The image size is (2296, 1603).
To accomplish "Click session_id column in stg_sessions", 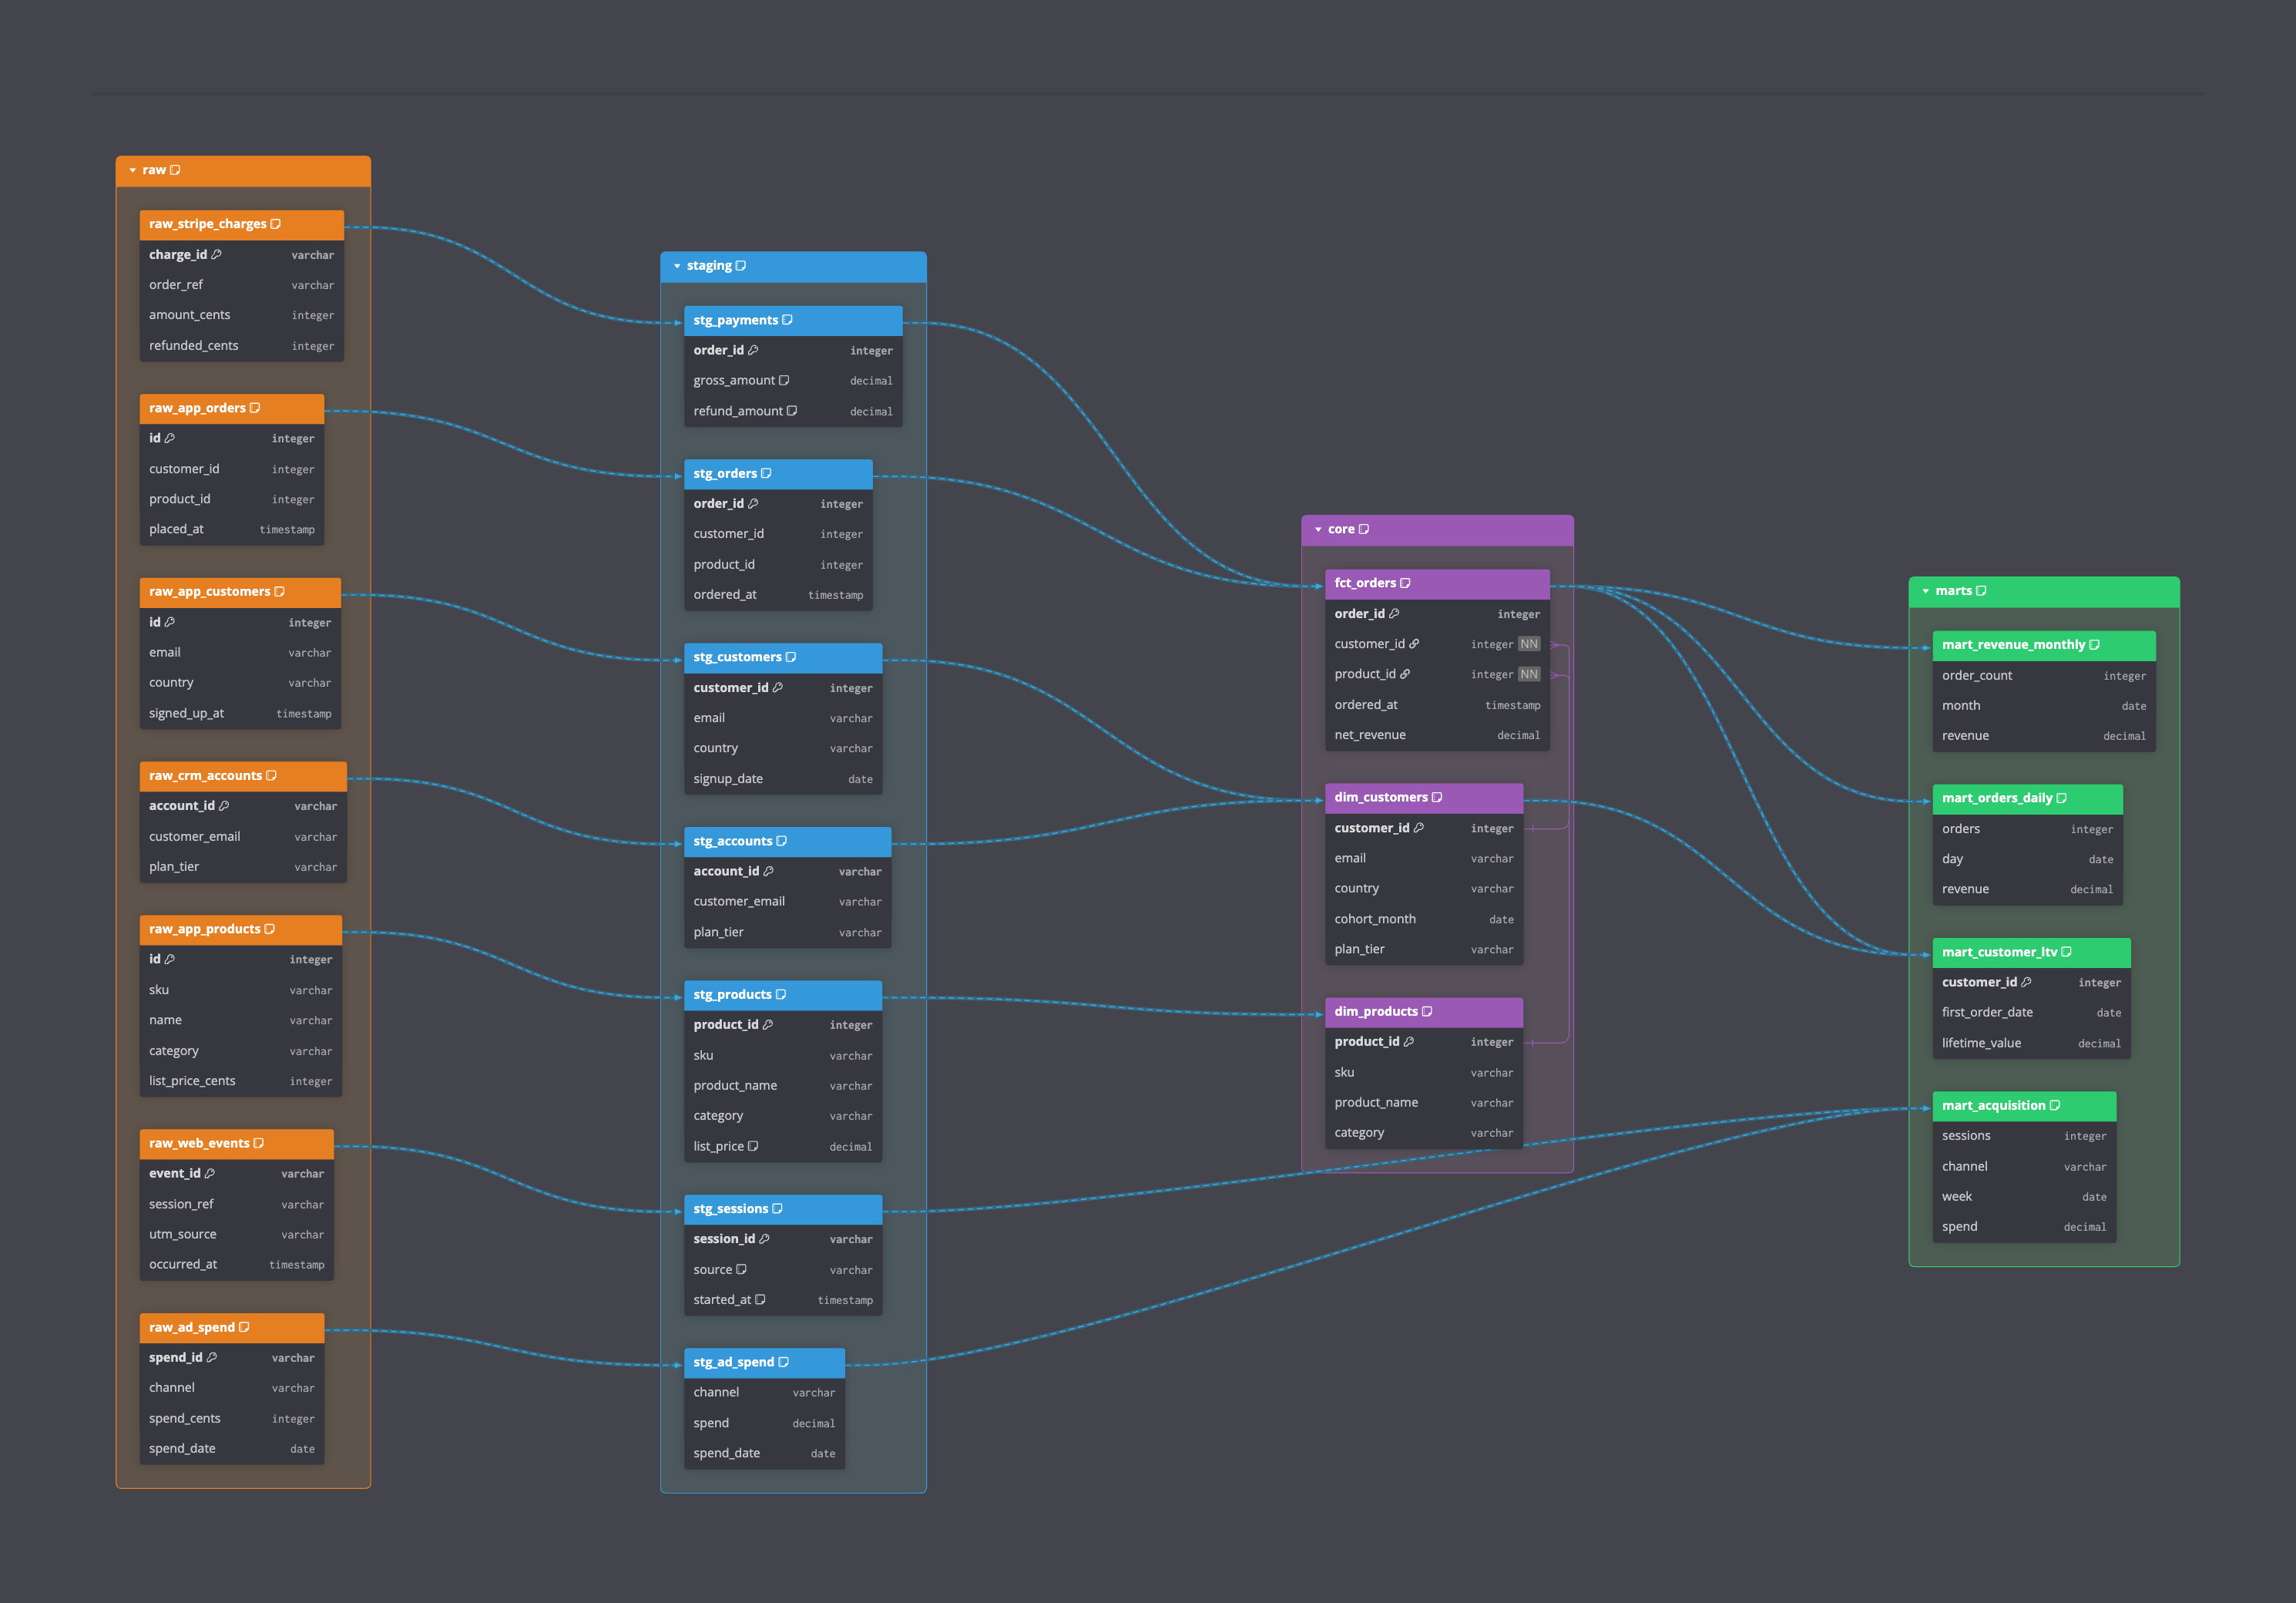I will point(783,1239).
